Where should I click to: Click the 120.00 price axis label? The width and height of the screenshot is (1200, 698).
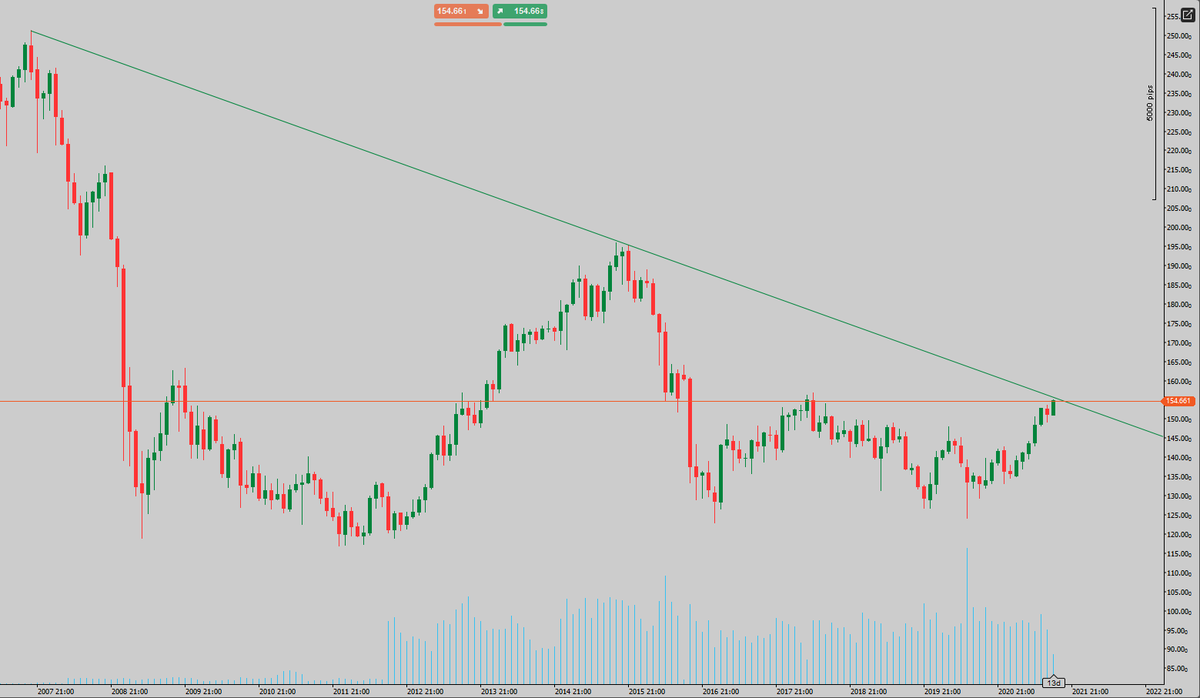[x=1180, y=535]
